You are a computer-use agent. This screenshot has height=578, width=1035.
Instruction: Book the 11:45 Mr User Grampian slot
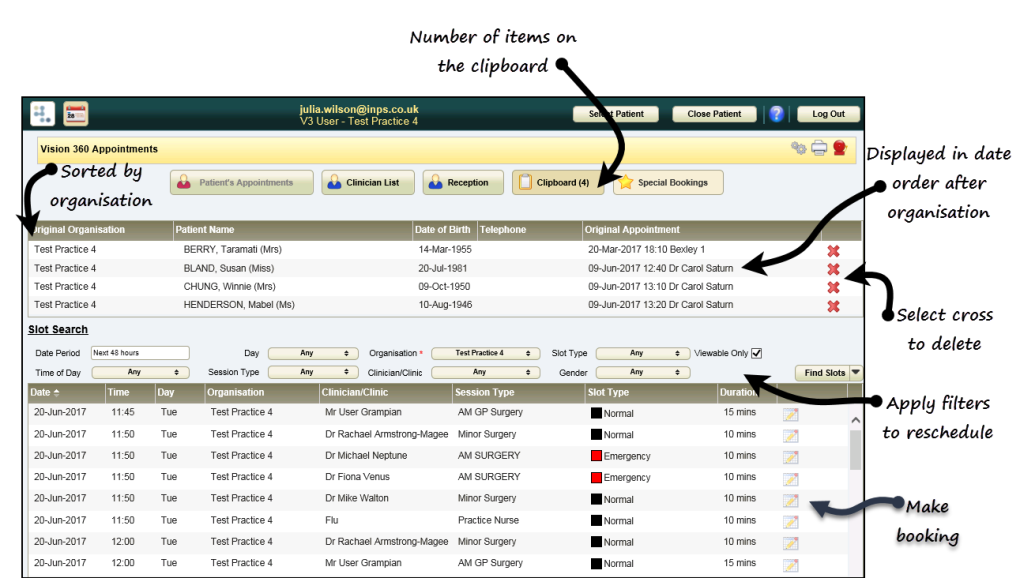click(791, 413)
